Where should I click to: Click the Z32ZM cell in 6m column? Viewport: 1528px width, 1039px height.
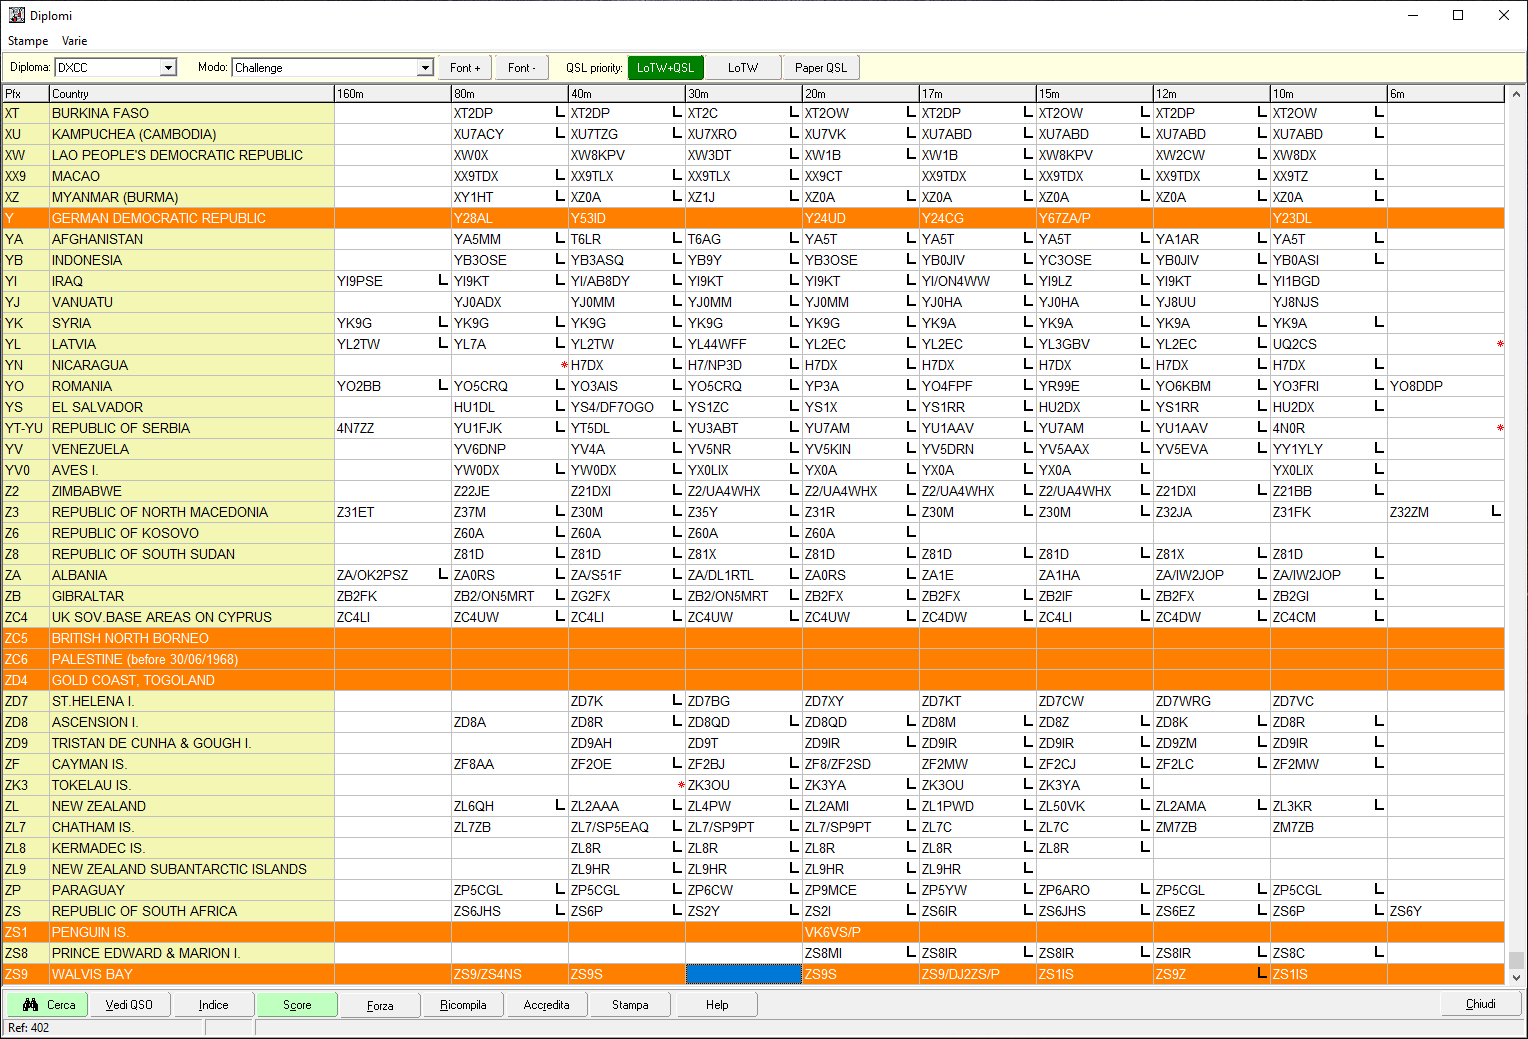click(1446, 512)
